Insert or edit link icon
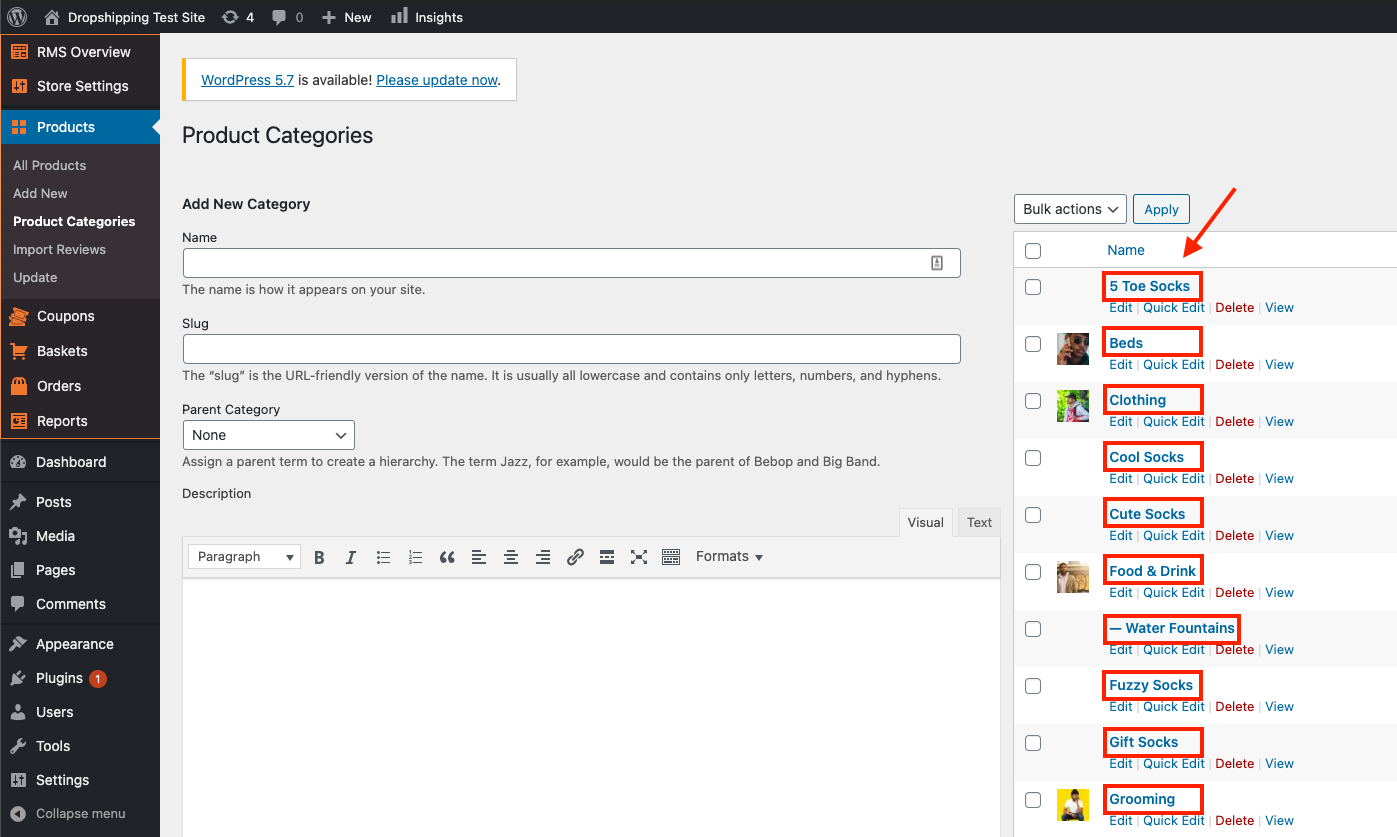Viewport: 1397px width, 837px height. [x=575, y=557]
